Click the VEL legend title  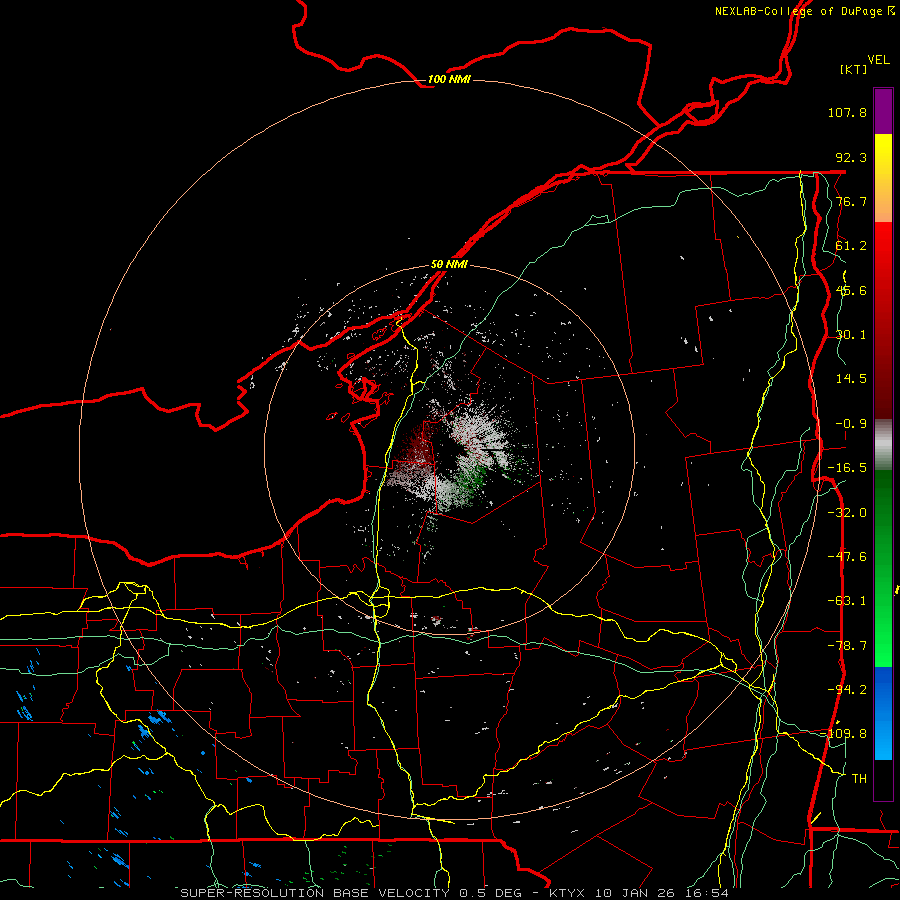[x=878, y=60]
